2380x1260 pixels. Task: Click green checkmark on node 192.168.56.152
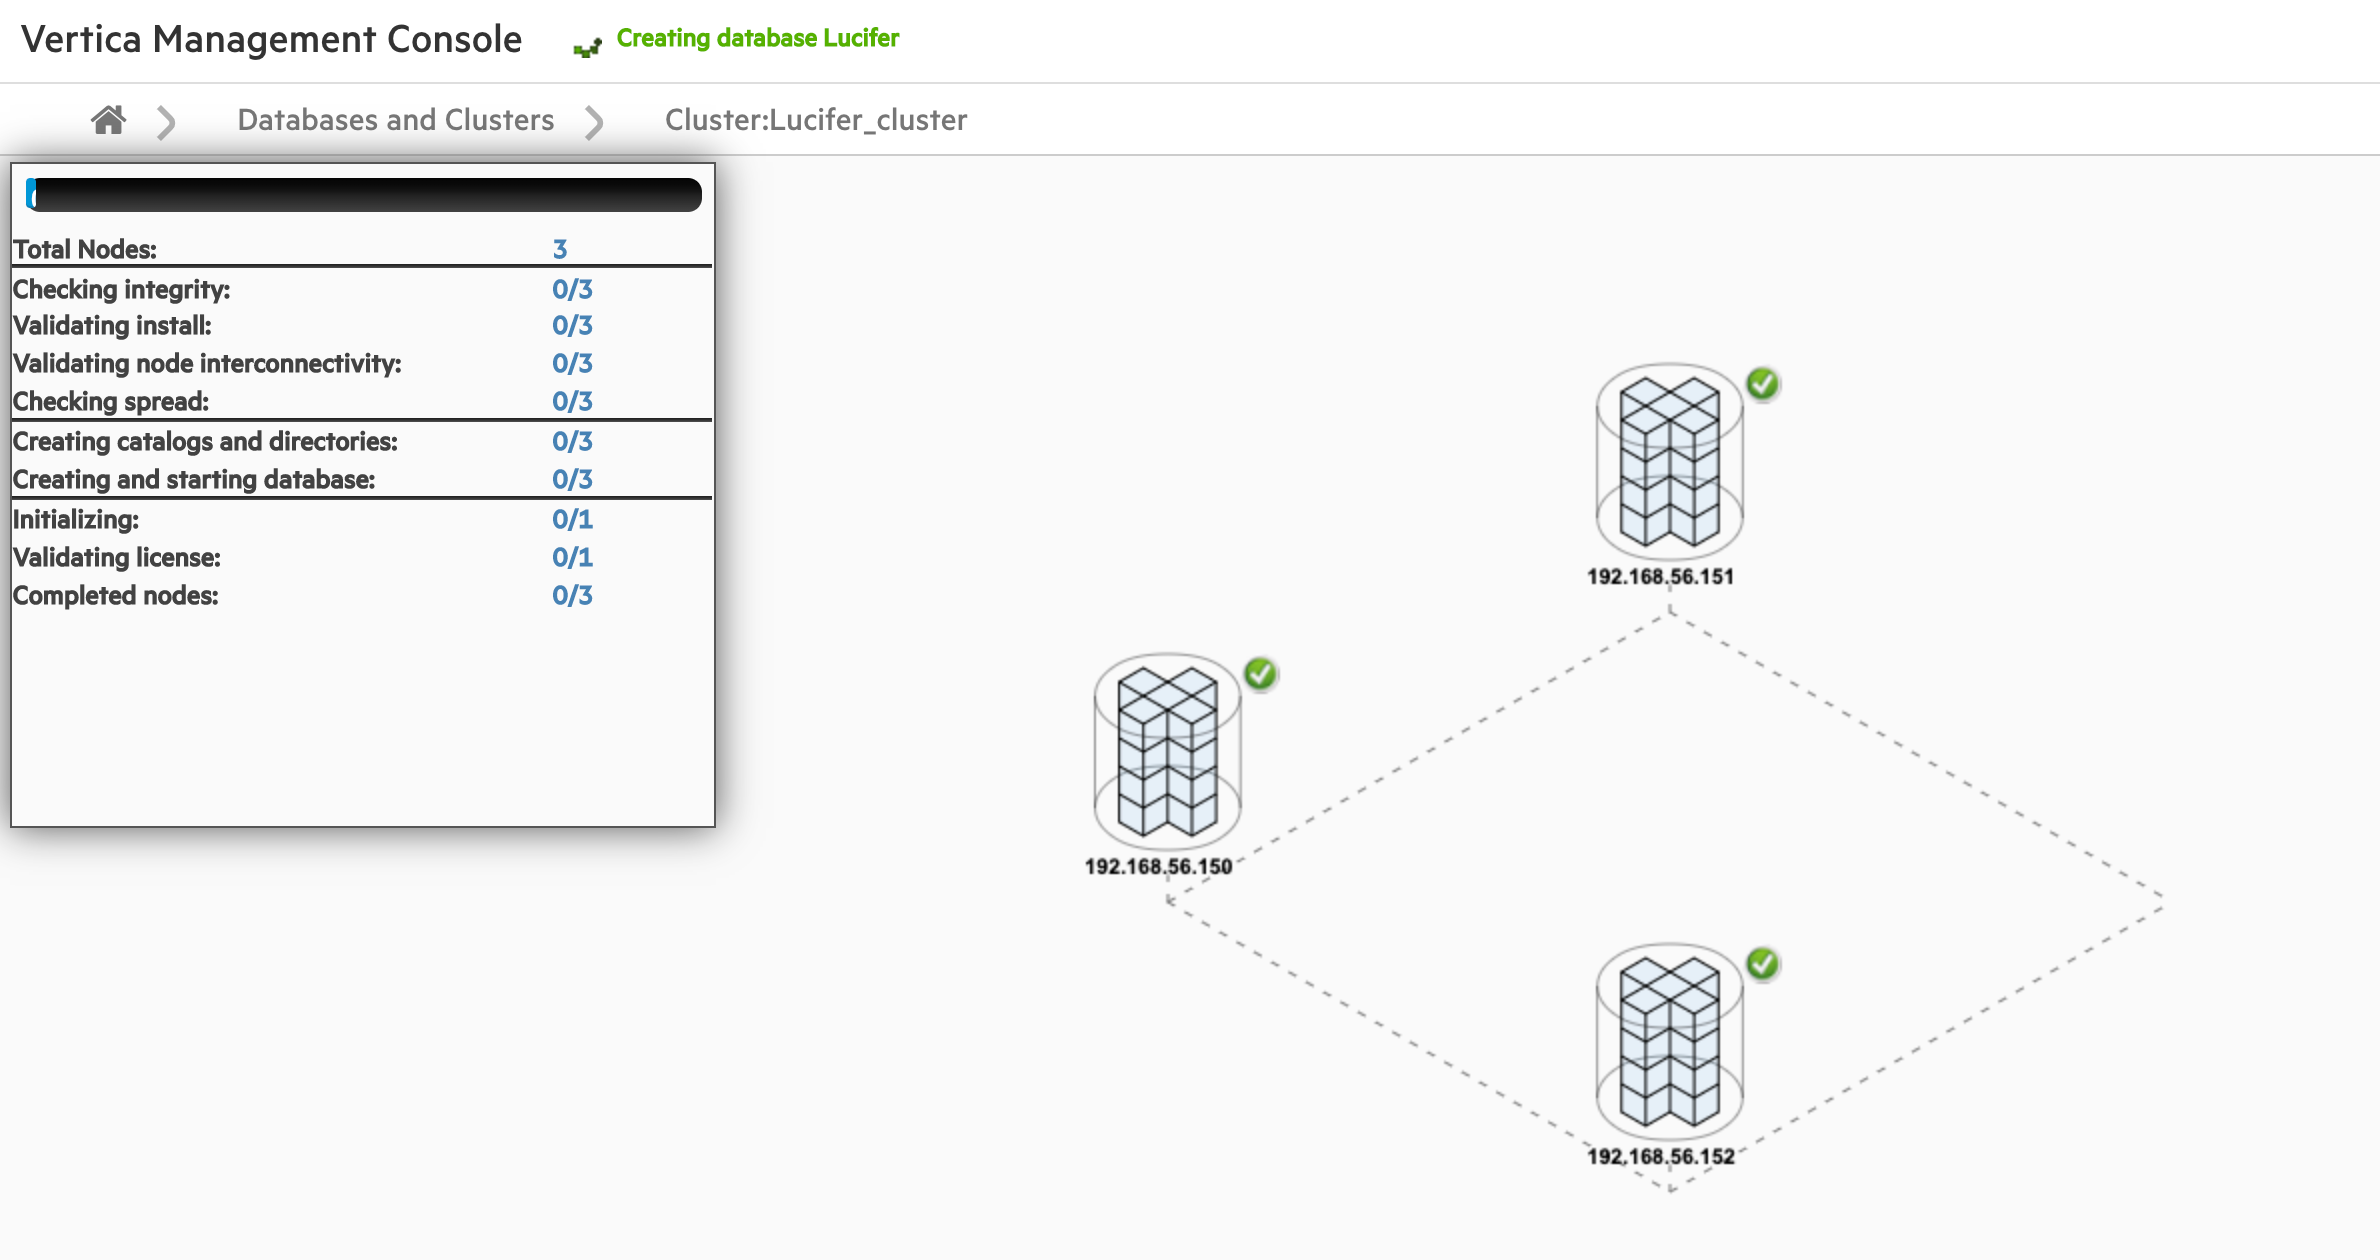pos(1762,964)
